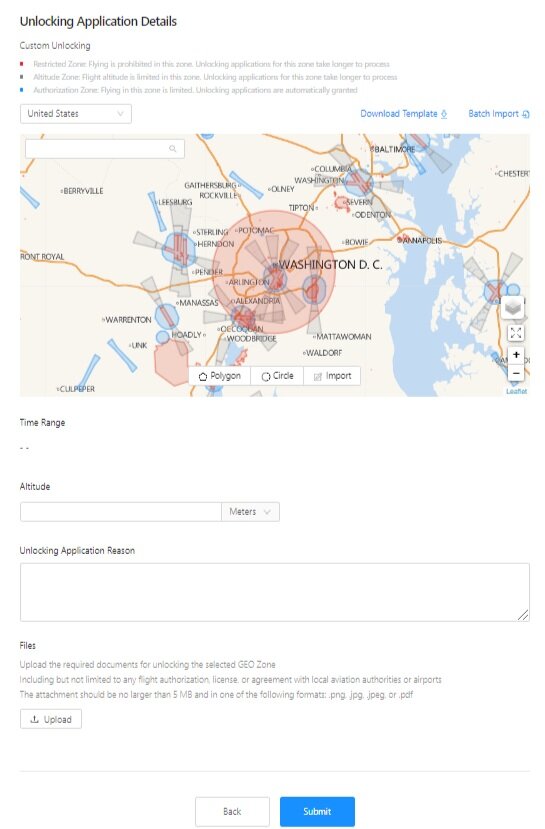Click the Altitude input field

121,512
